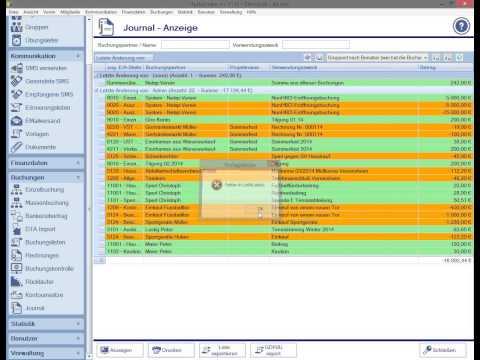Open the Rechnungen icon
The height and width of the screenshot is (360, 480).
17,255
